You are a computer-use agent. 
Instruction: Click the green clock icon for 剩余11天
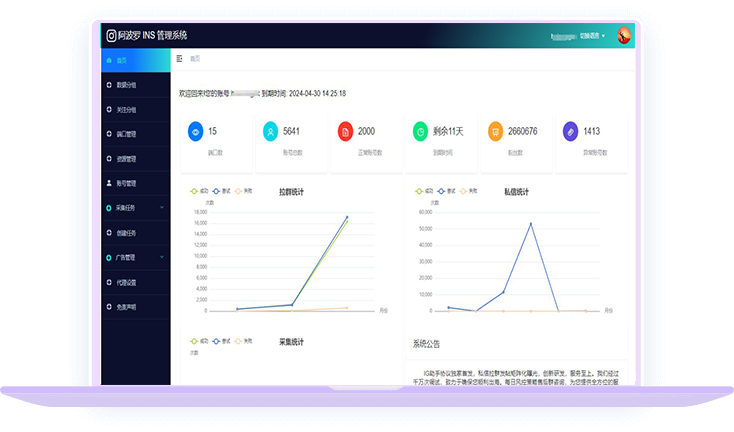(420, 131)
